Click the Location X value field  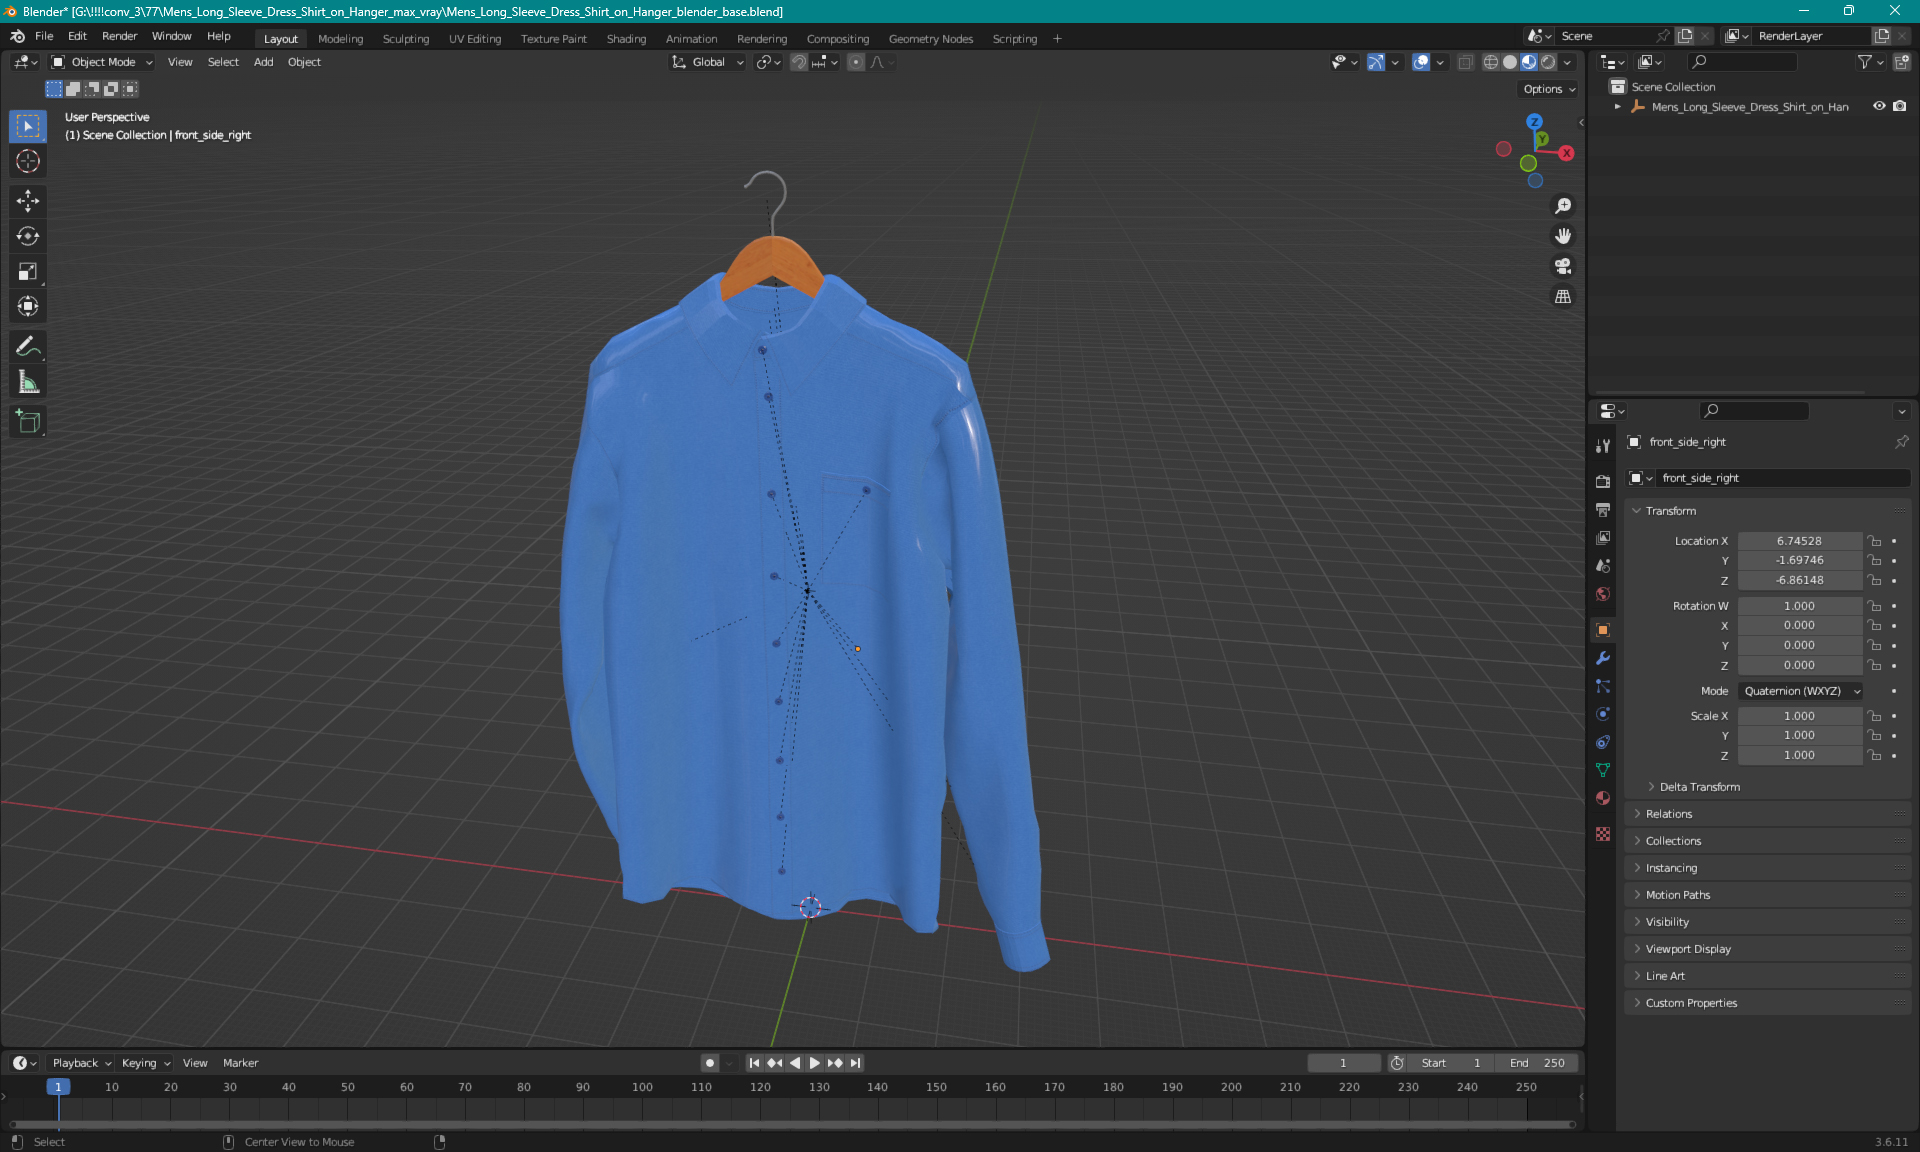click(x=1799, y=541)
